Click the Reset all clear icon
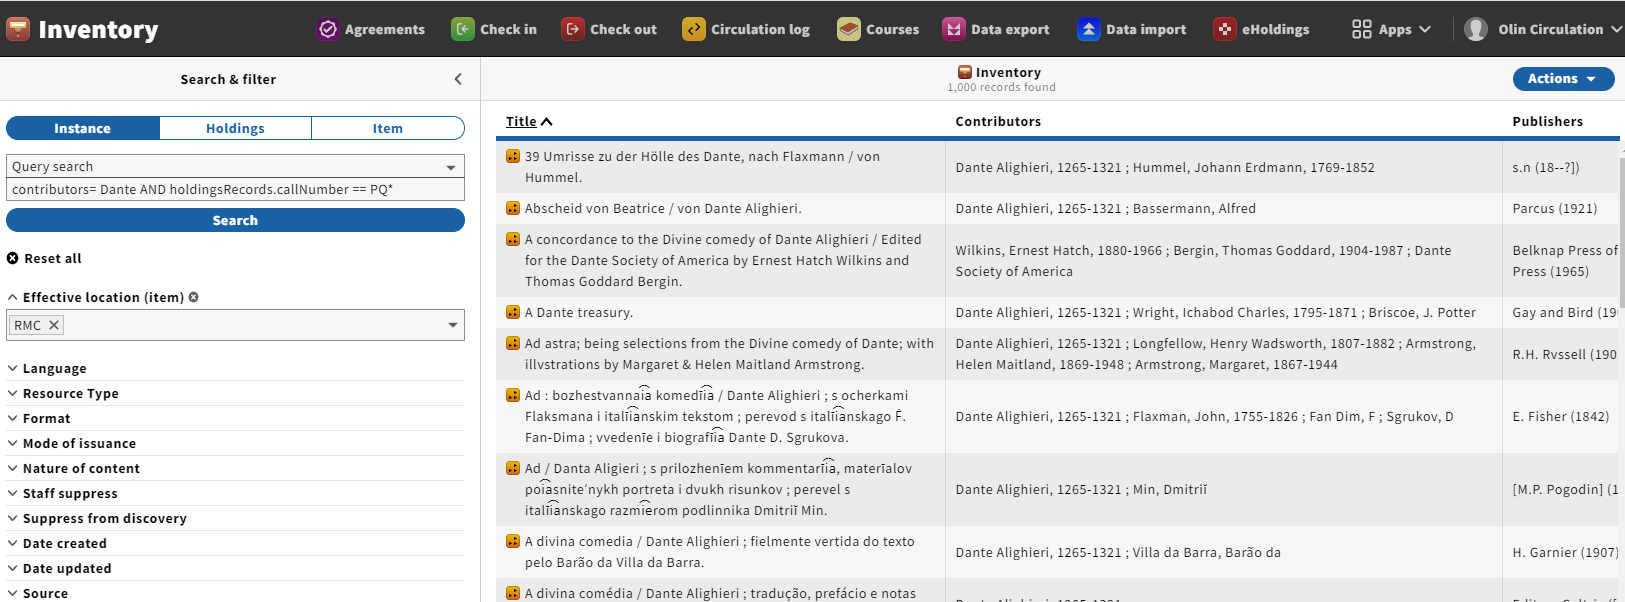The image size is (1625, 602). (x=13, y=258)
